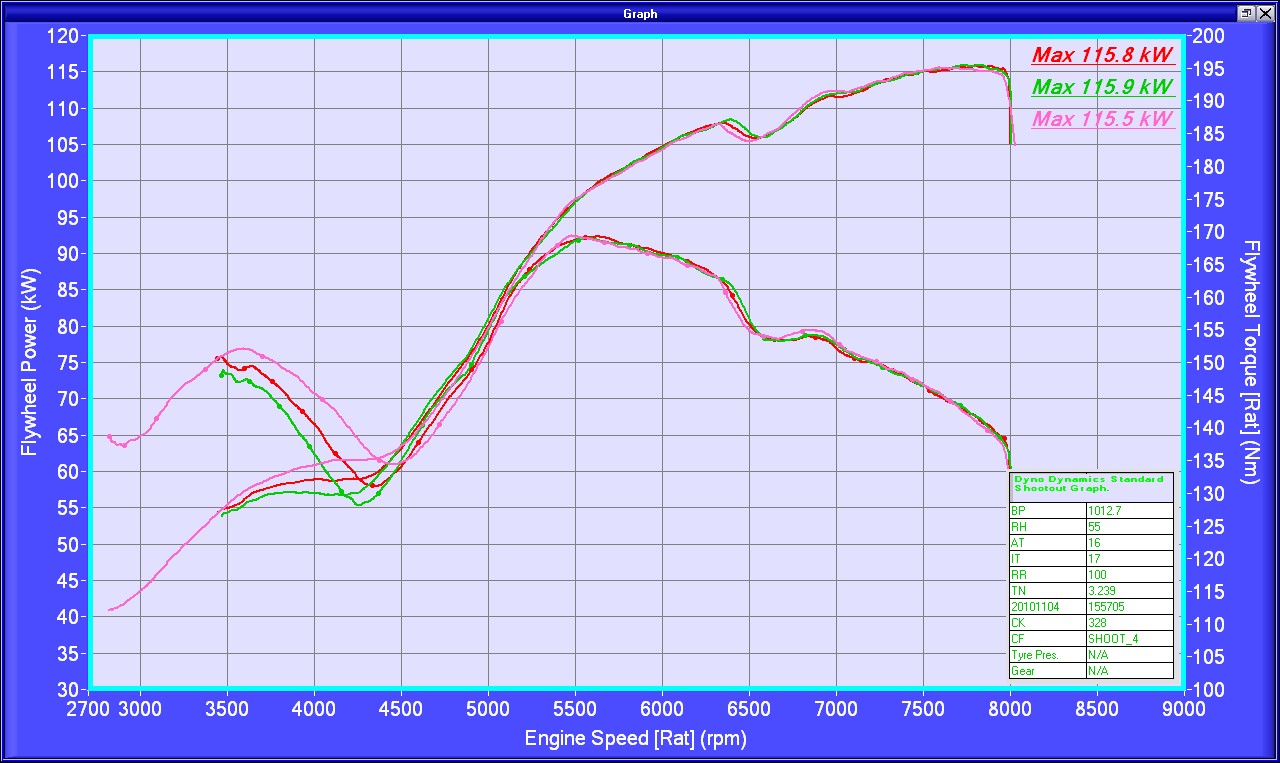The width and height of the screenshot is (1280, 763).
Task: Close the Graph window
Action: [1265, 13]
